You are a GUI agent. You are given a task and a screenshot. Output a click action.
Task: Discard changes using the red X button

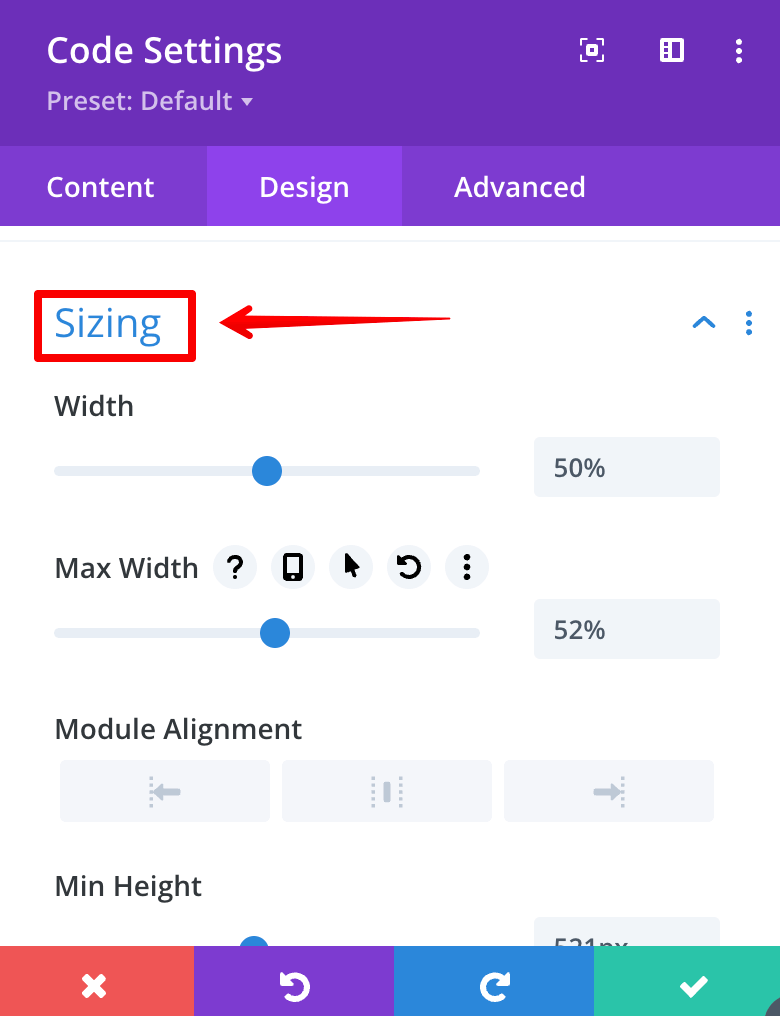tap(95, 984)
